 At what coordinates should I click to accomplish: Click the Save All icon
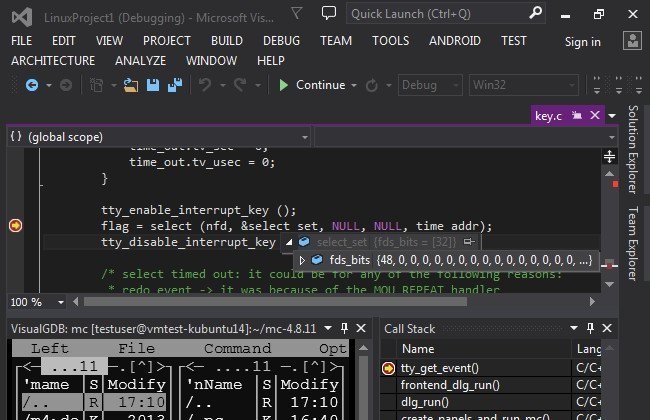pyautogui.click(x=175, y=85)
